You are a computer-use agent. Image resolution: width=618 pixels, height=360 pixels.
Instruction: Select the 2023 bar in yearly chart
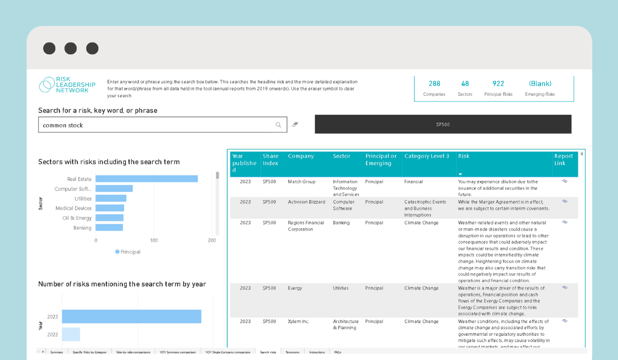pyautogui.click(x=132, y=317)
